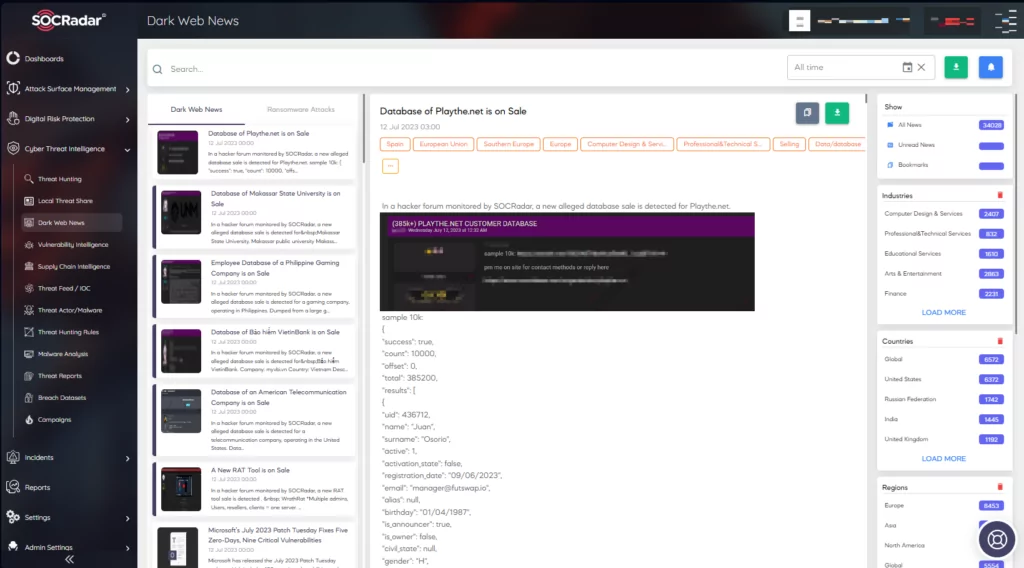The width and height of the screenshot is (1024, 568).
Task: Open Threat Actor/Malware item
Action: (x=69, y=310)
